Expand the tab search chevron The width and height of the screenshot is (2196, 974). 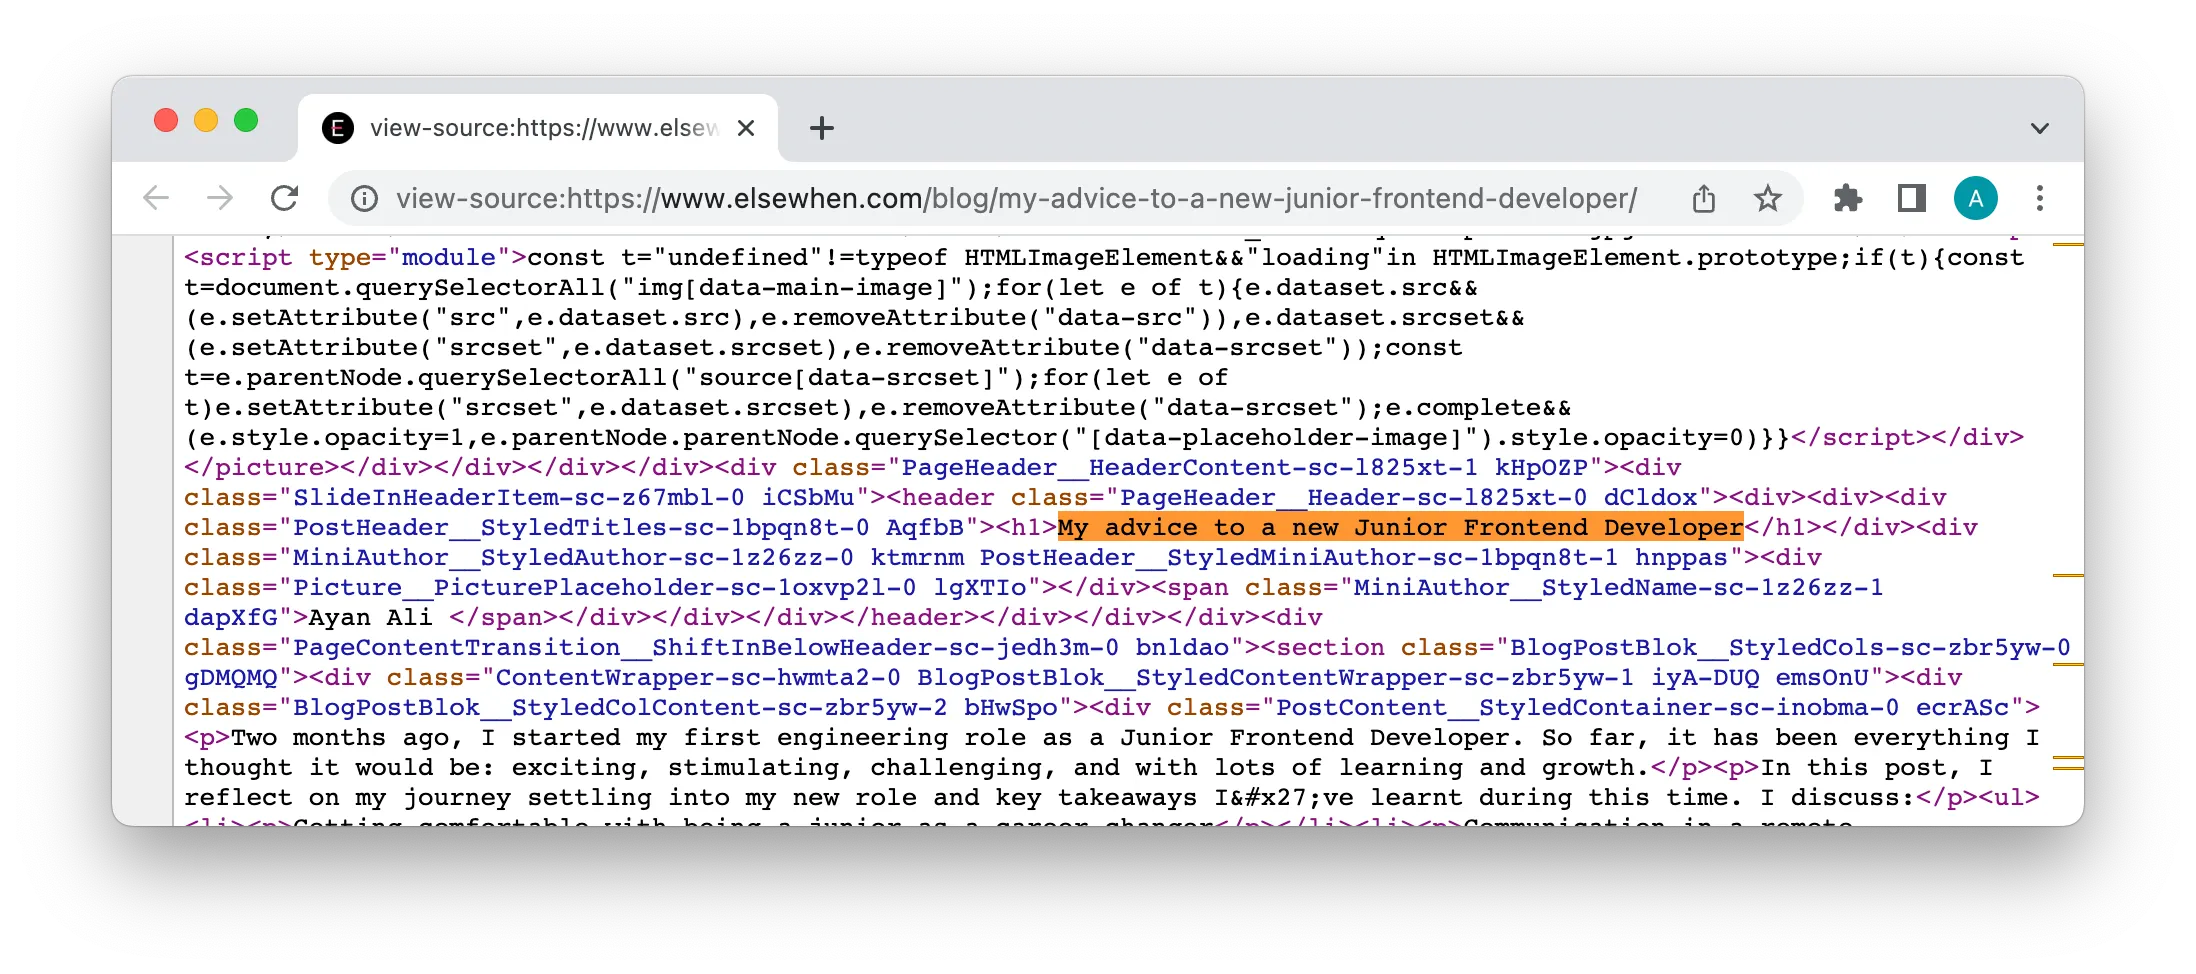point(2039,128)
